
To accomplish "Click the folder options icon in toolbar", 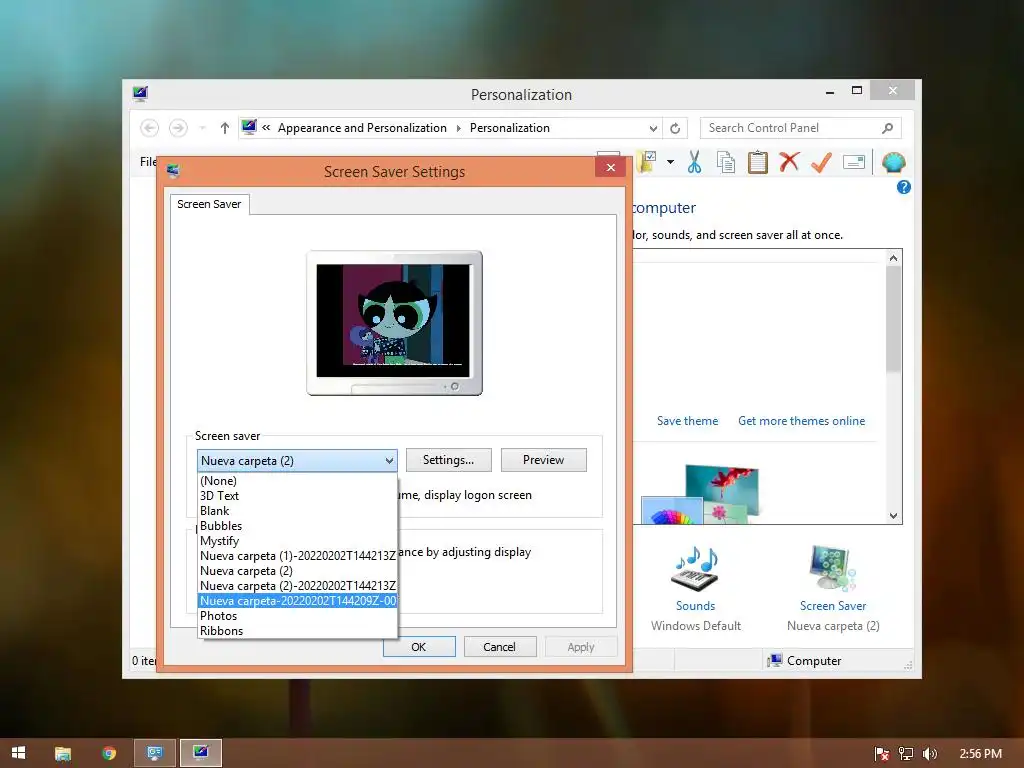I will (x=647, y=161).
